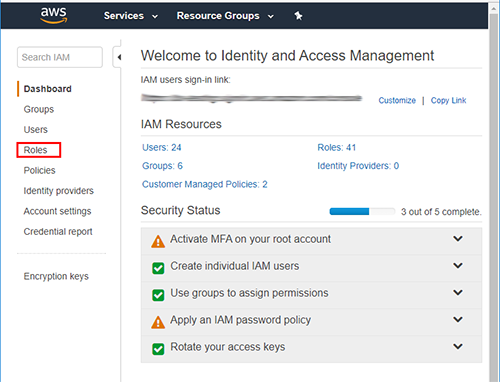Click the pin shortcut icon in top bar

(x=298, y=15)
